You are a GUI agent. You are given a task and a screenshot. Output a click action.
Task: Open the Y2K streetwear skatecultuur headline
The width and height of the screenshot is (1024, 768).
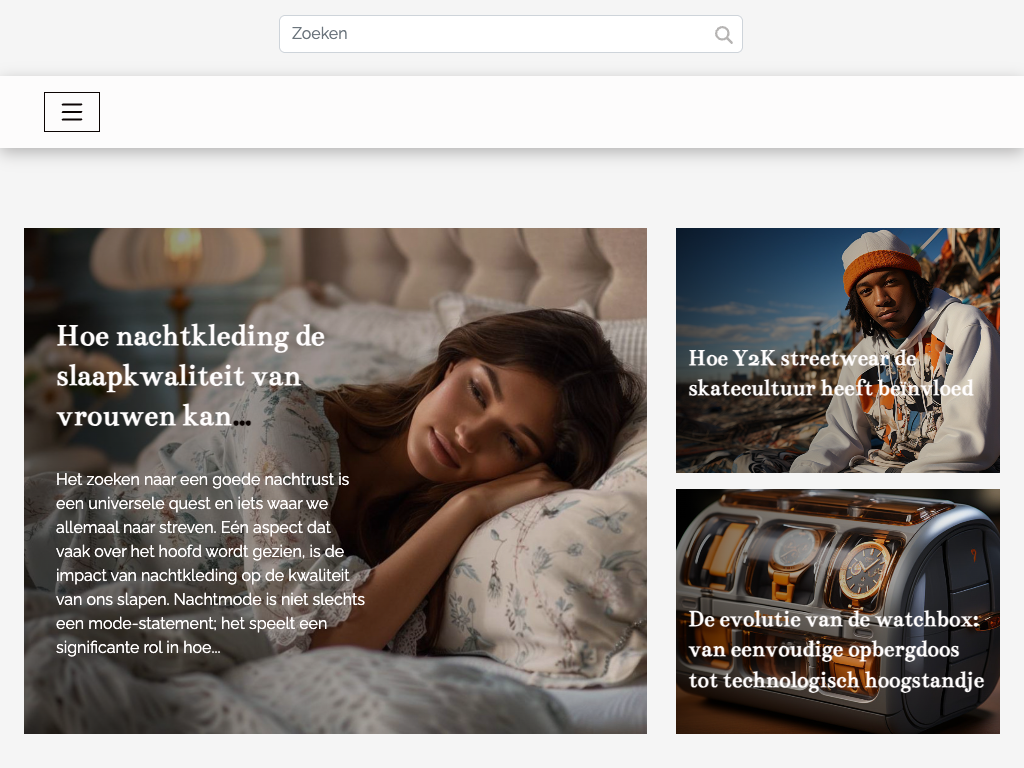[x=830, y=373]
